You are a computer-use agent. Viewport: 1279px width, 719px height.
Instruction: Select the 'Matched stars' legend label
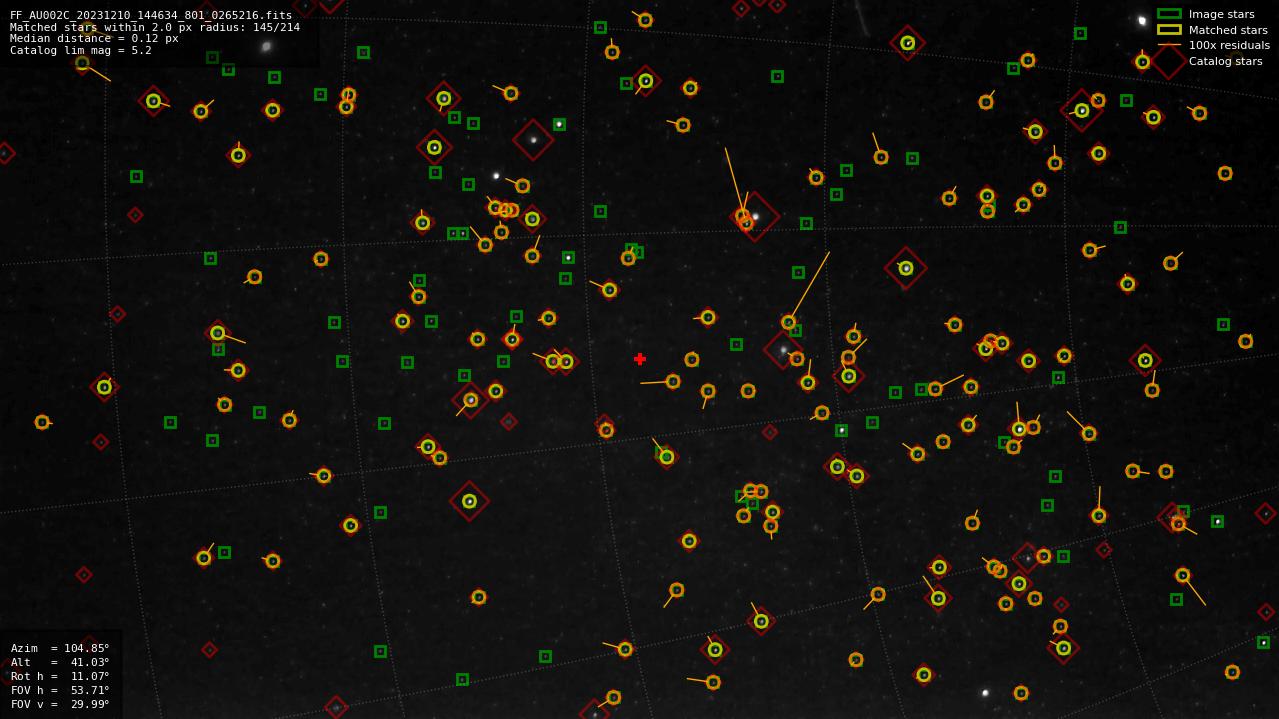(1228, 30)
